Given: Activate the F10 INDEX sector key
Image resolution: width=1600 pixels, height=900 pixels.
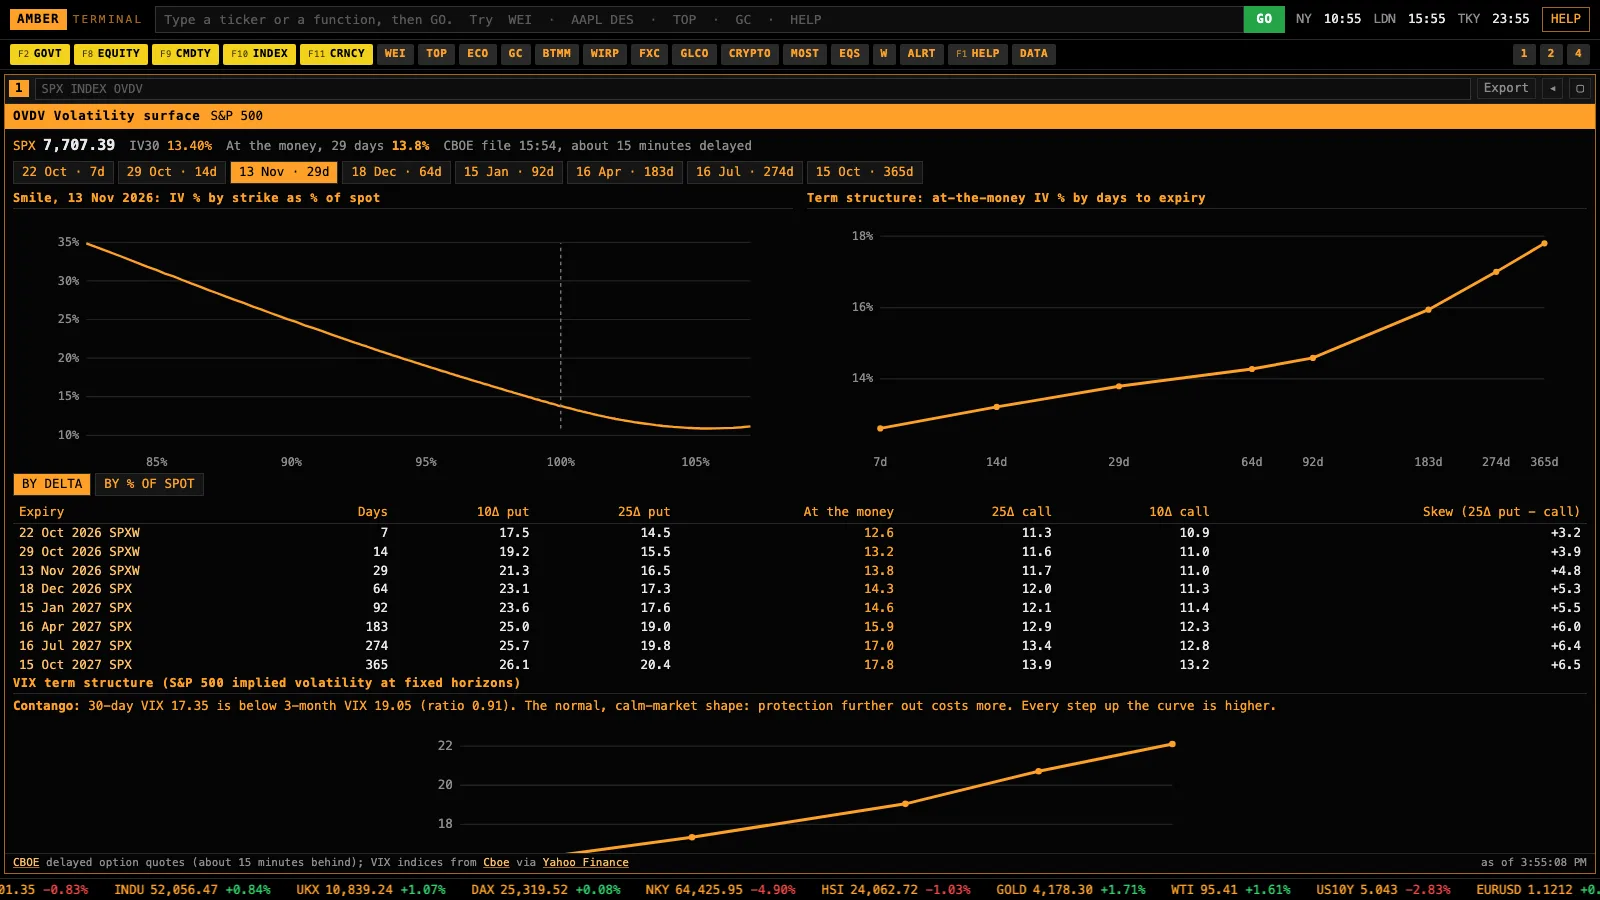Looking at the screenshot, I should coord(260,54).
